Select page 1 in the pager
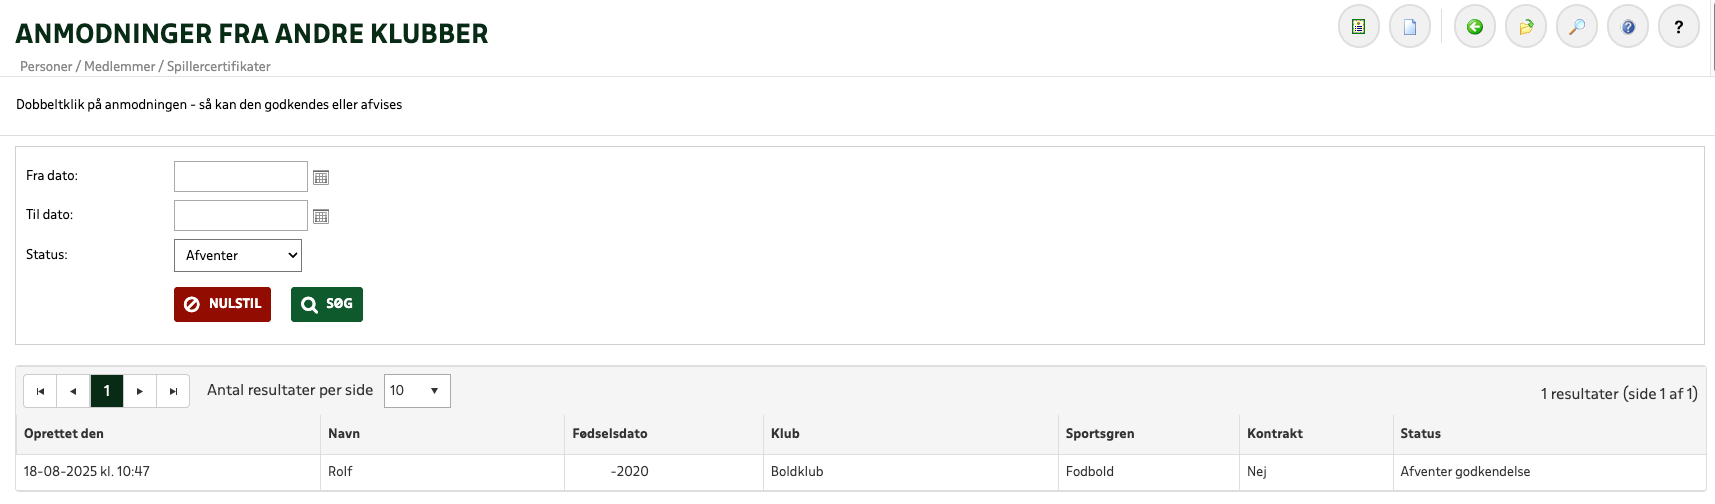 click(107, 391)
